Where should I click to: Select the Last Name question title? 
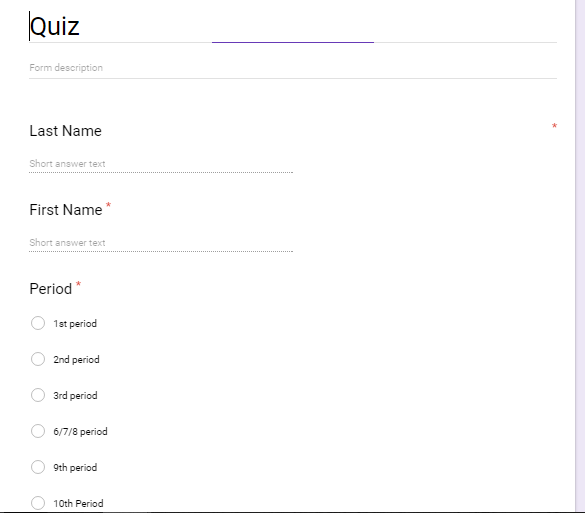point(66,131)
